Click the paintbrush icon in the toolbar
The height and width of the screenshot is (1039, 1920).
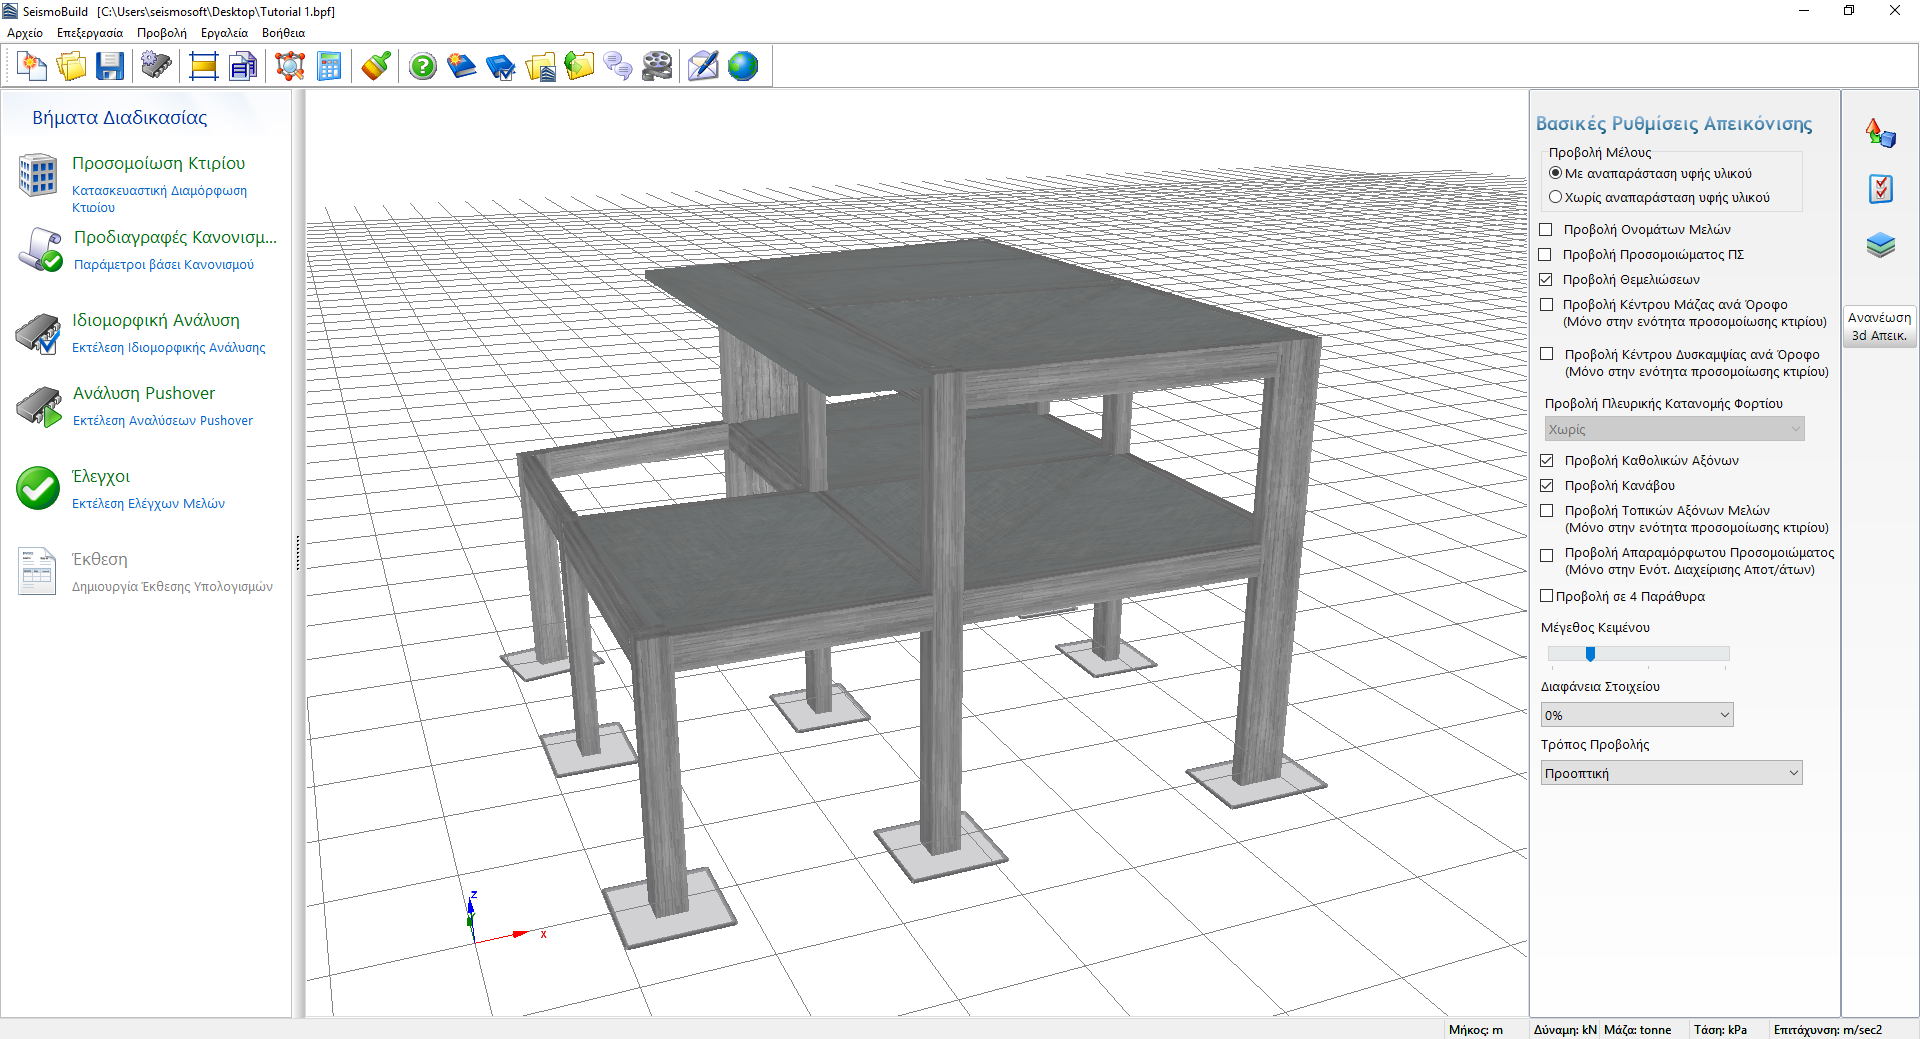pos(376,67)
